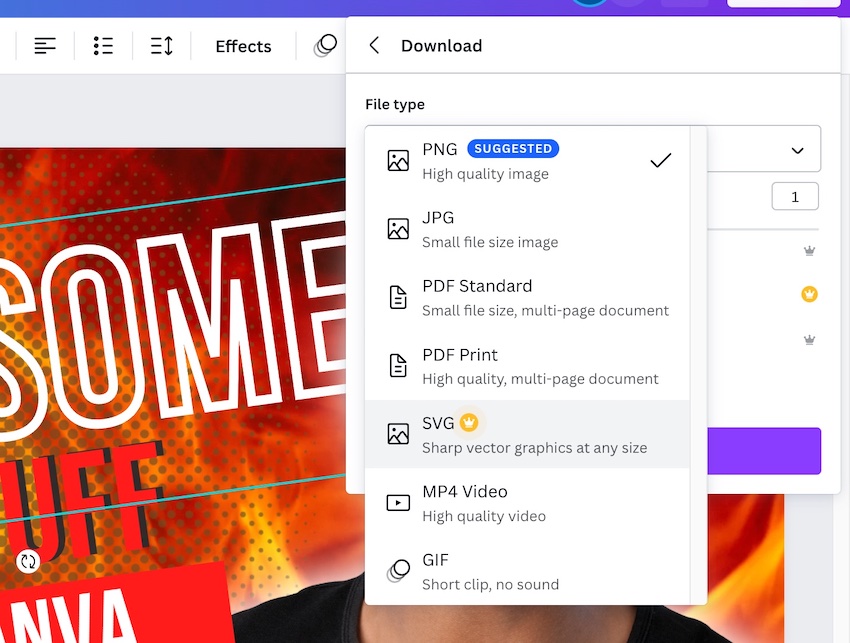Click the purple Download button

pyautogui.click(x=764, y=451)
